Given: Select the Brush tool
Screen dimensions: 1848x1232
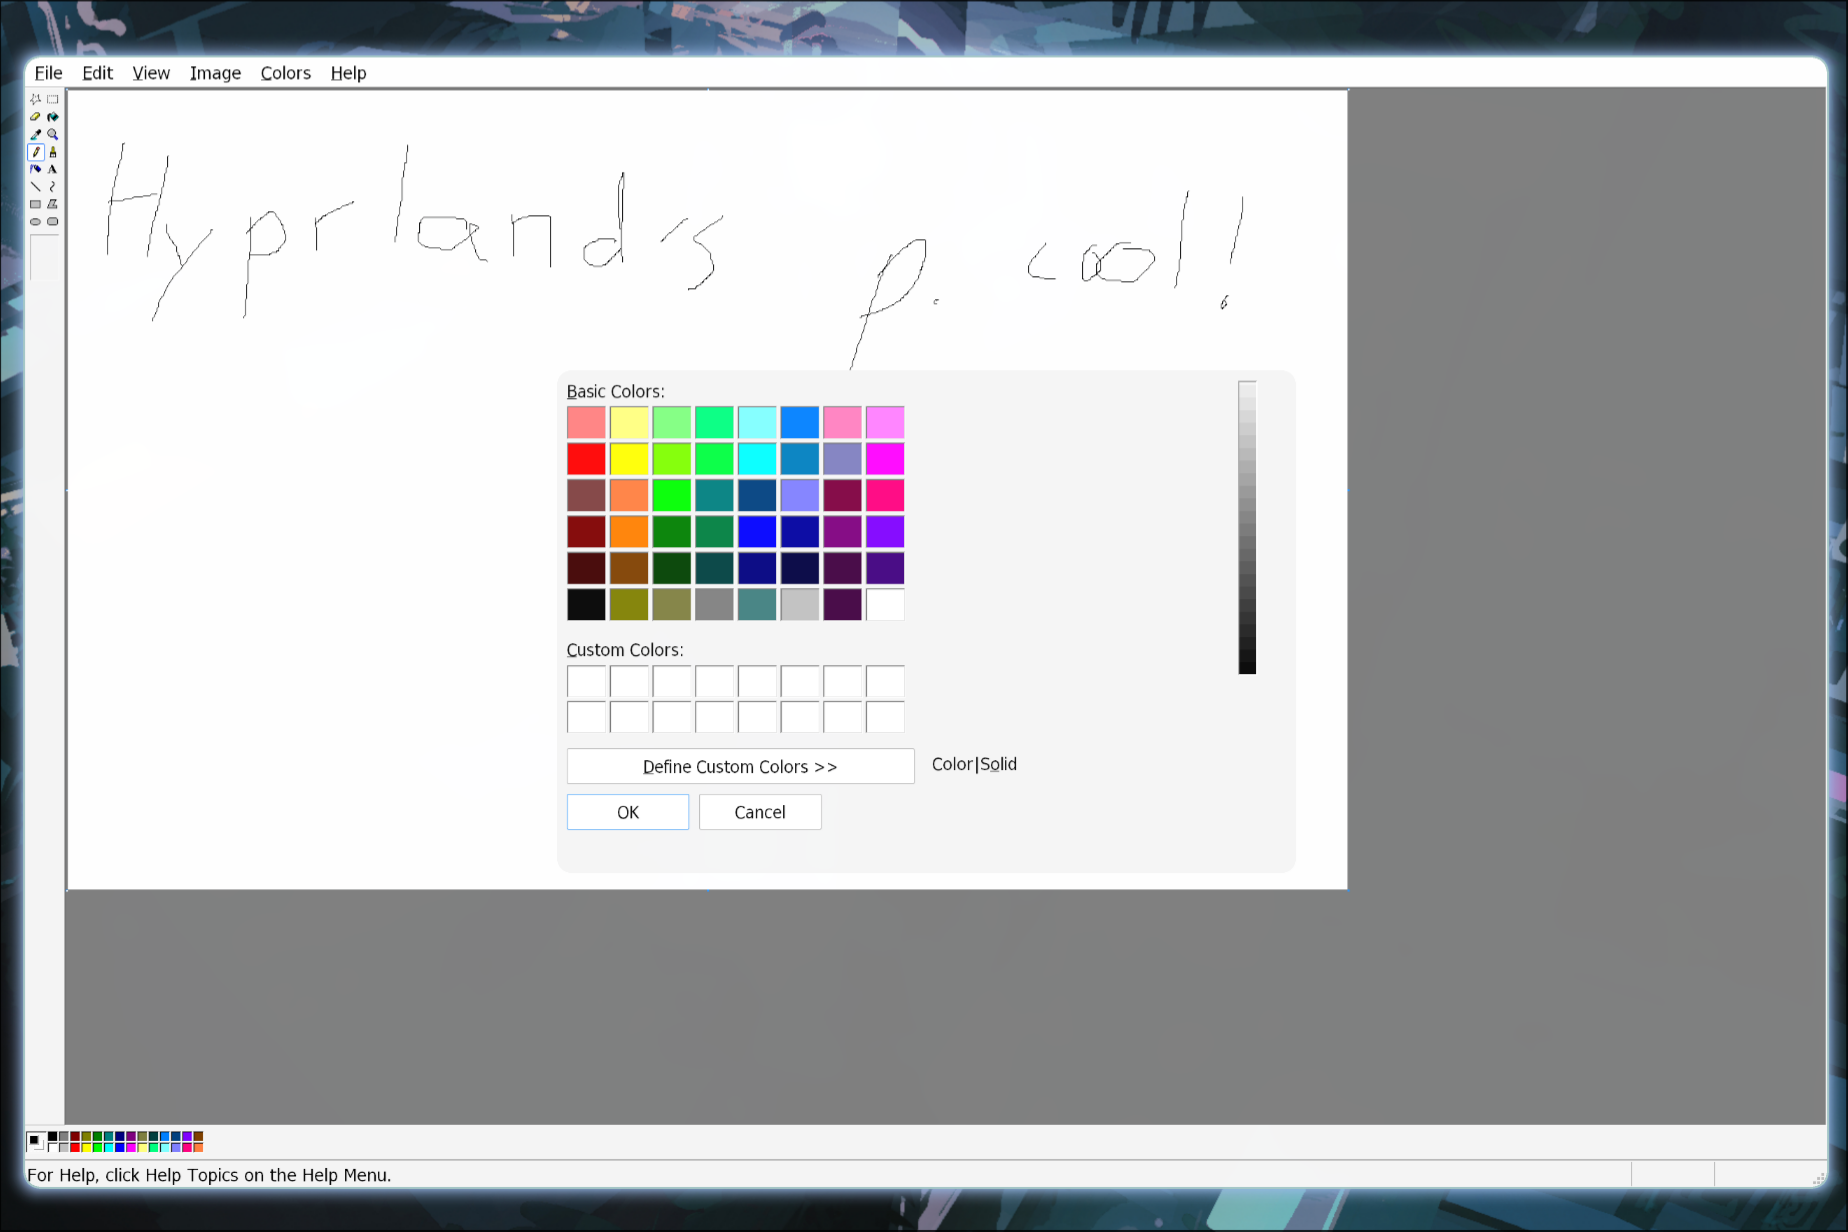Looking at the screenshot, I should click(x=53, y=152).
